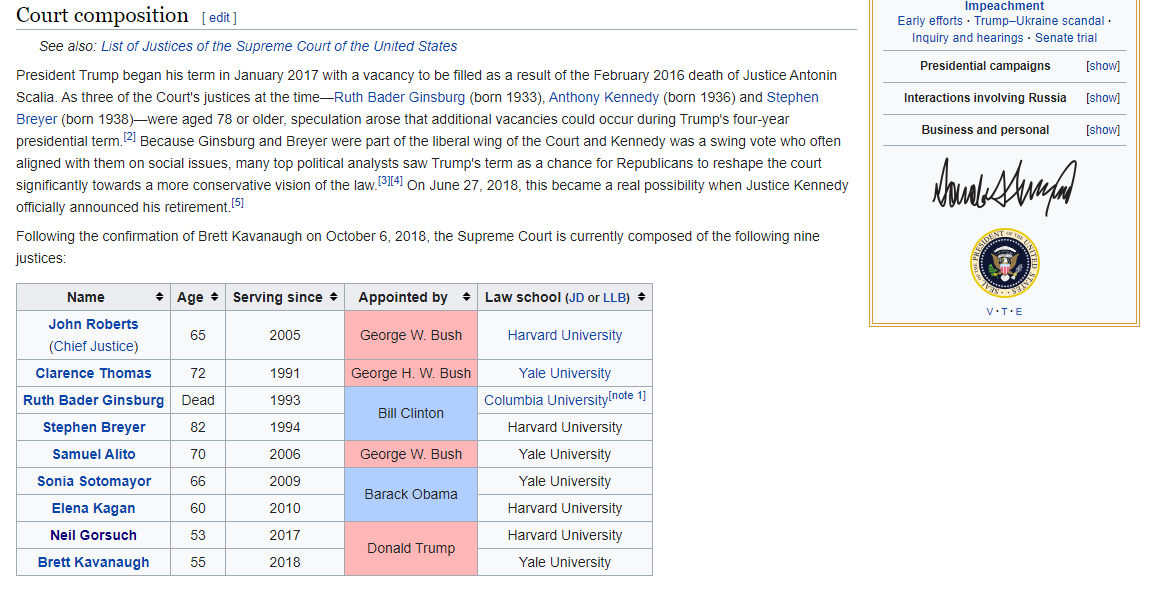Open citation reference 3
The height and width of the screenshot is (589, 1157).
(384, 180)
